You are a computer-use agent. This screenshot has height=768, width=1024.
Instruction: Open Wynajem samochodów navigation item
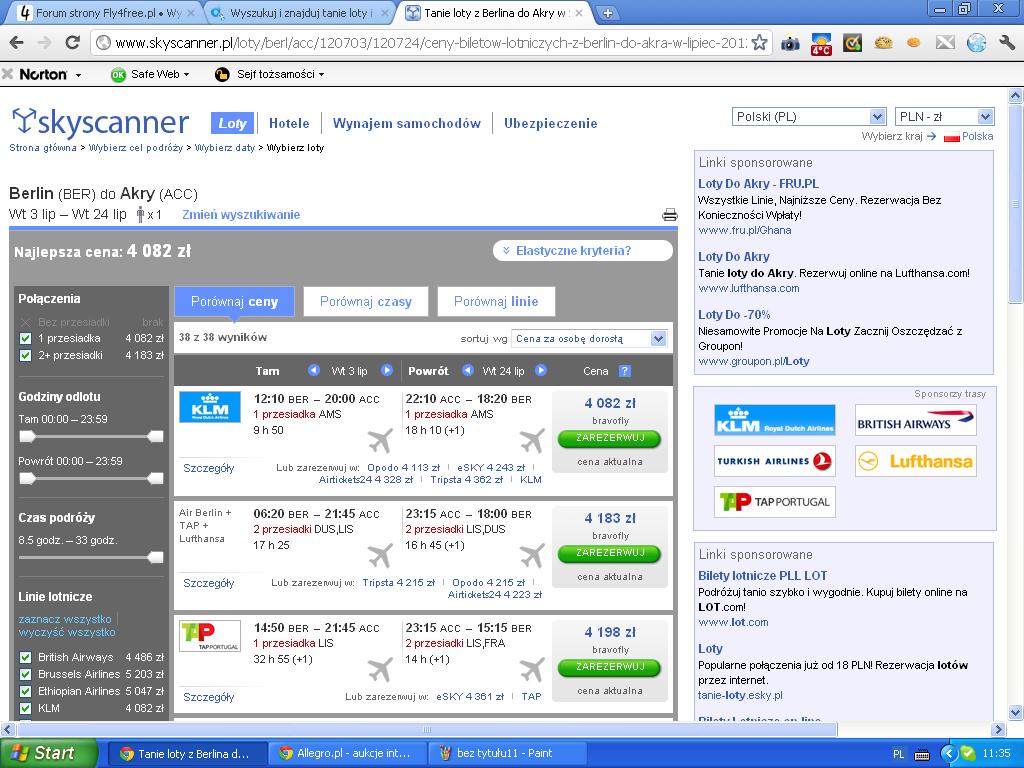[x=407, y=123]
